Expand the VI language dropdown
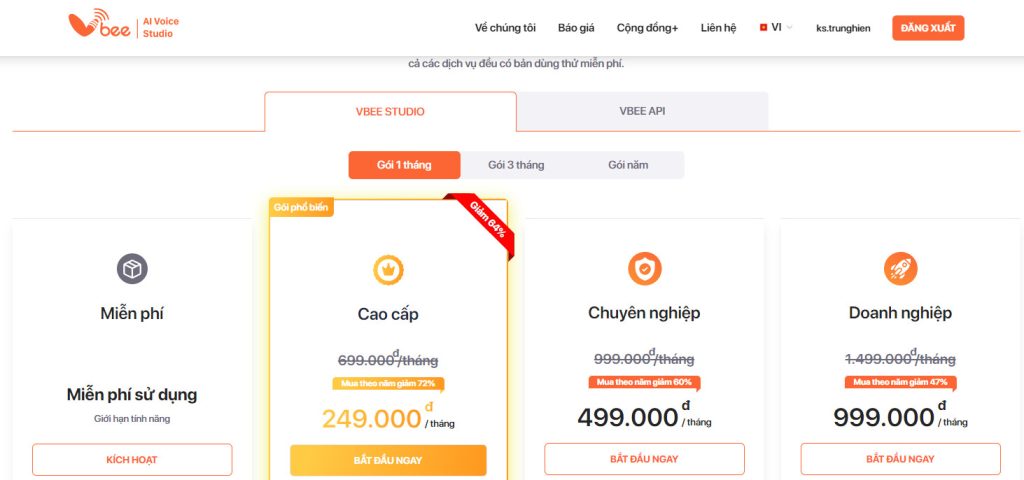The width and height of the screenshot is (1024, 480). [x=778, y=28]
